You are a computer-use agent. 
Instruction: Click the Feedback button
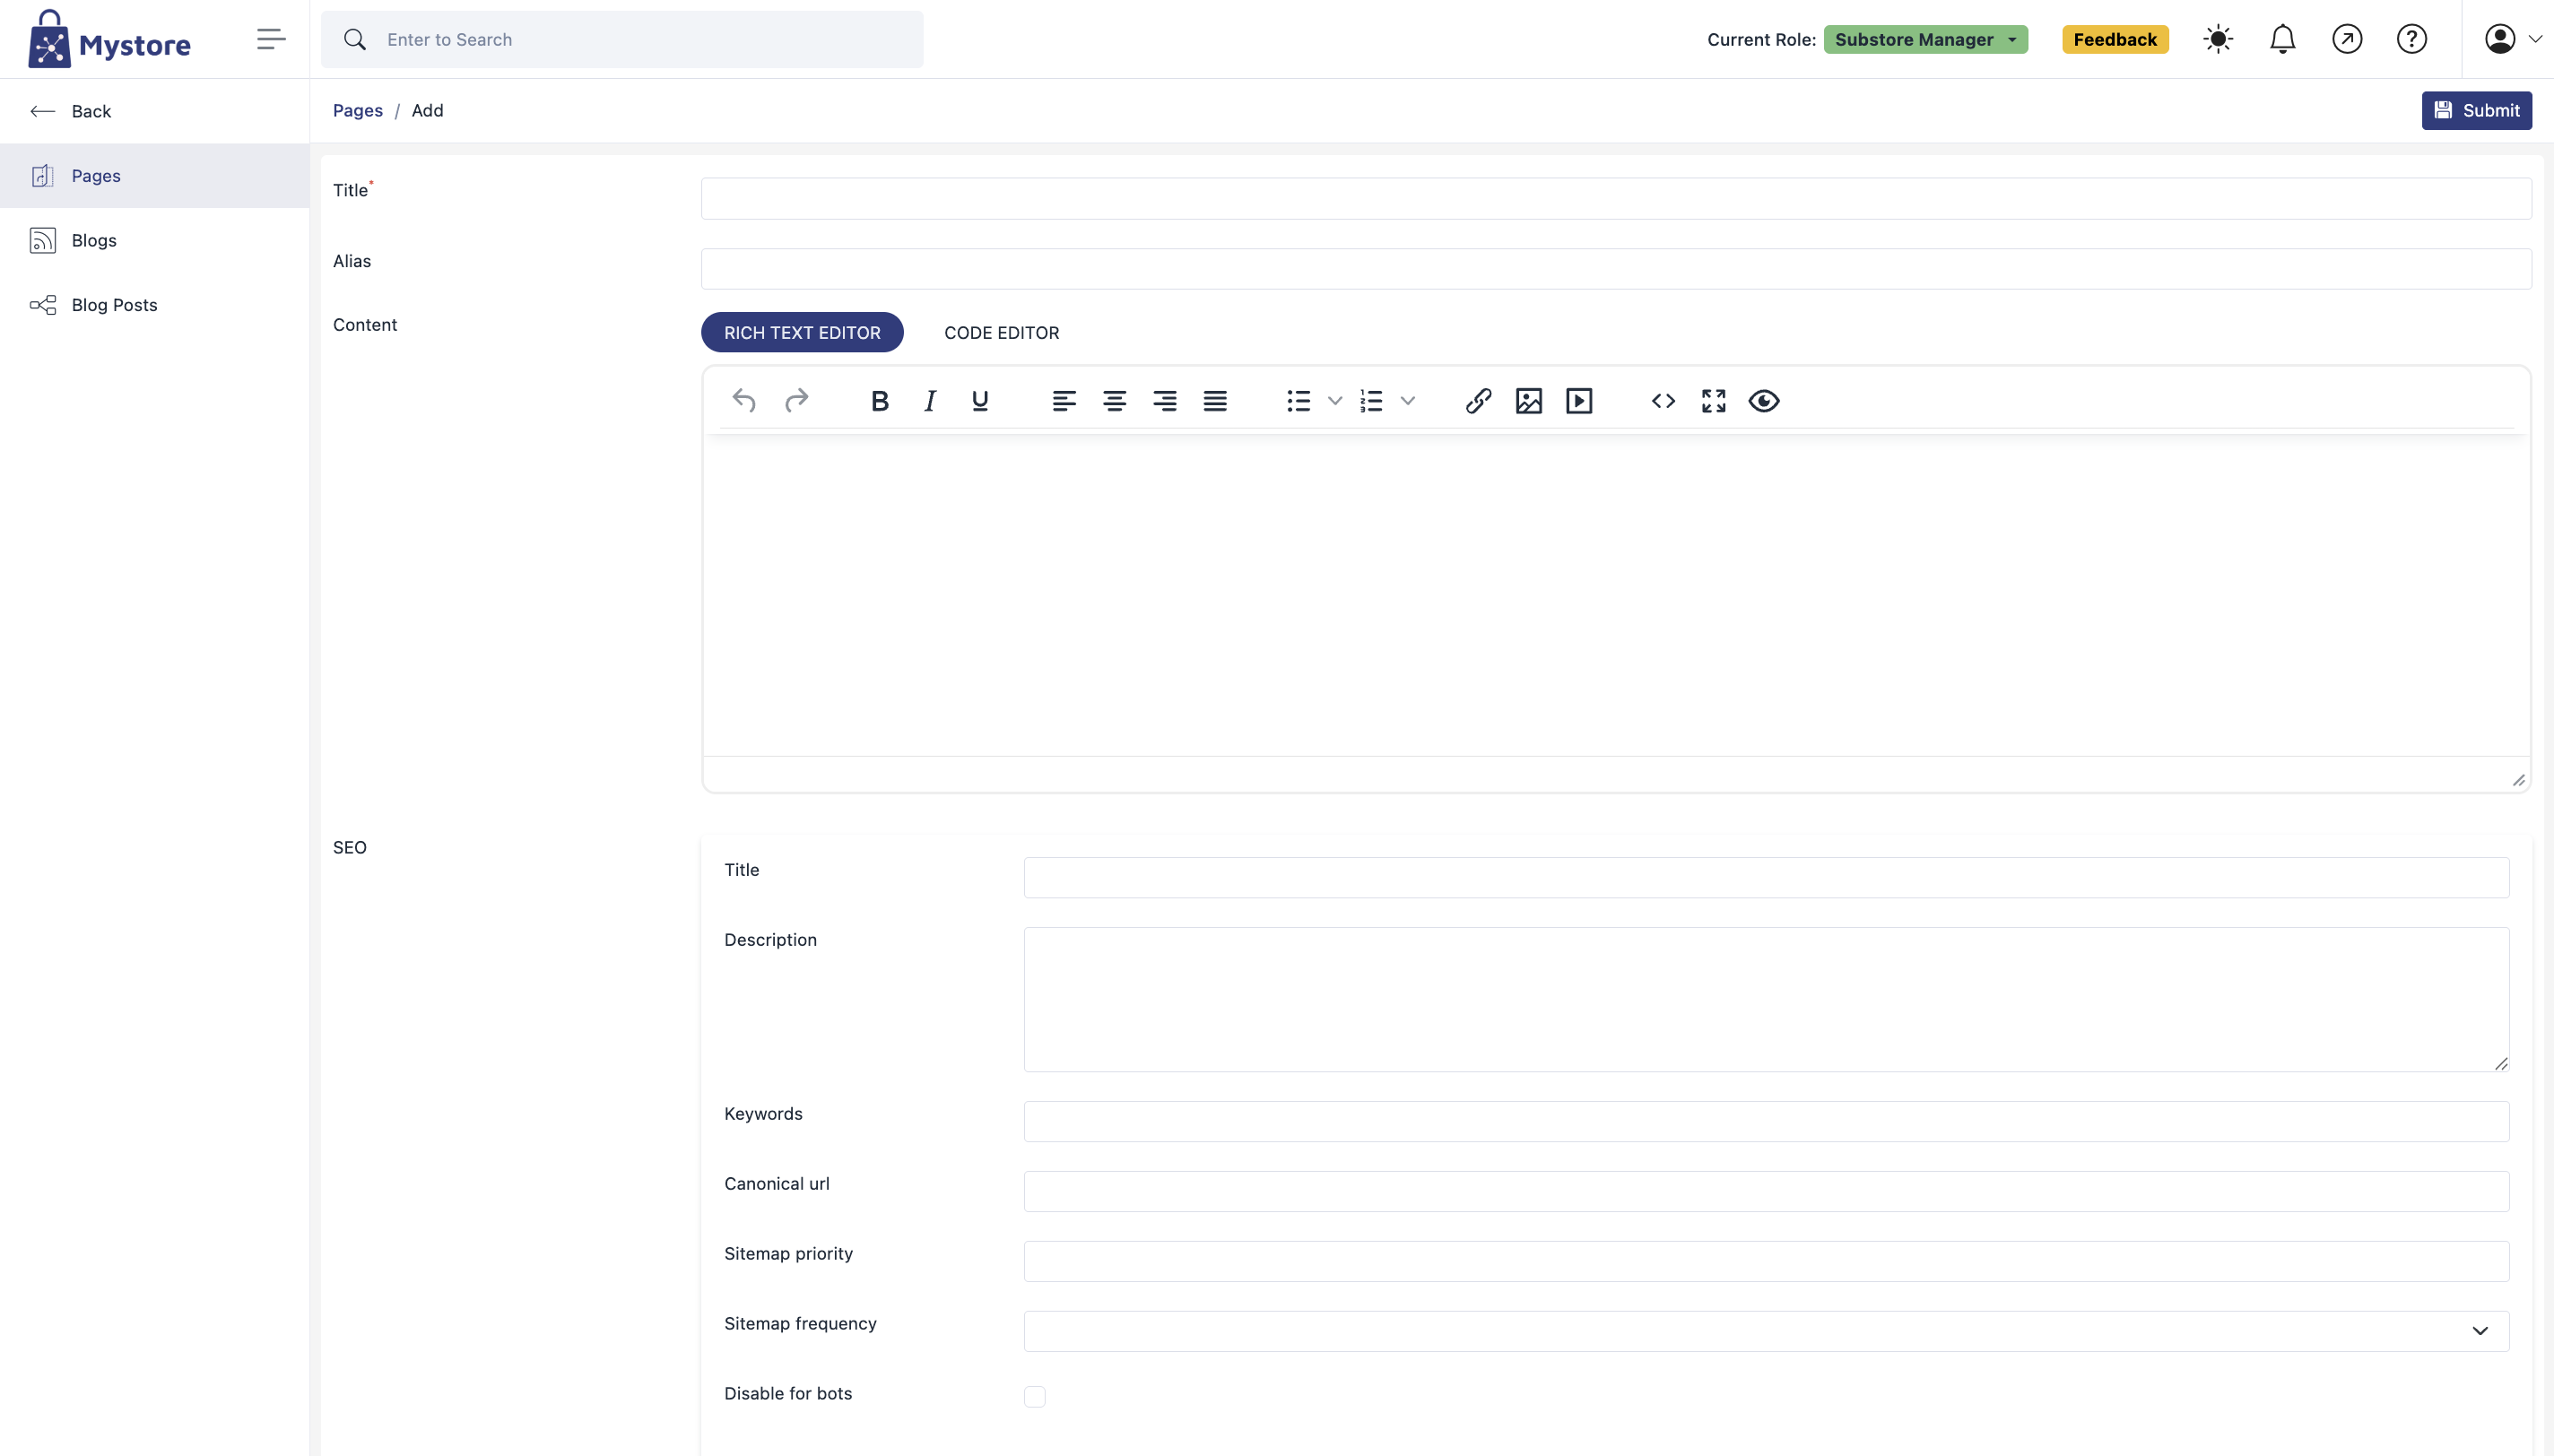[x=2115, y=39]
